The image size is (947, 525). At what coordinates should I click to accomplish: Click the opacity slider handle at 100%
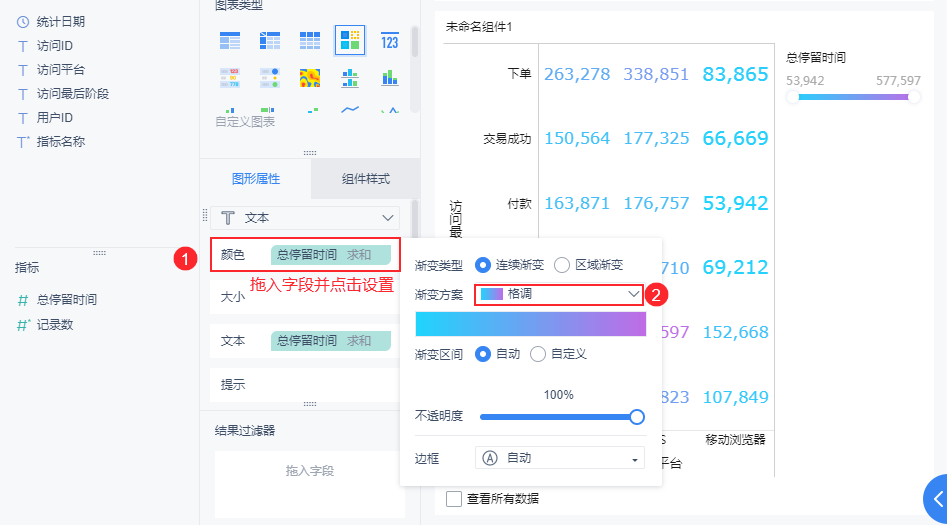(x=637, y=417)
